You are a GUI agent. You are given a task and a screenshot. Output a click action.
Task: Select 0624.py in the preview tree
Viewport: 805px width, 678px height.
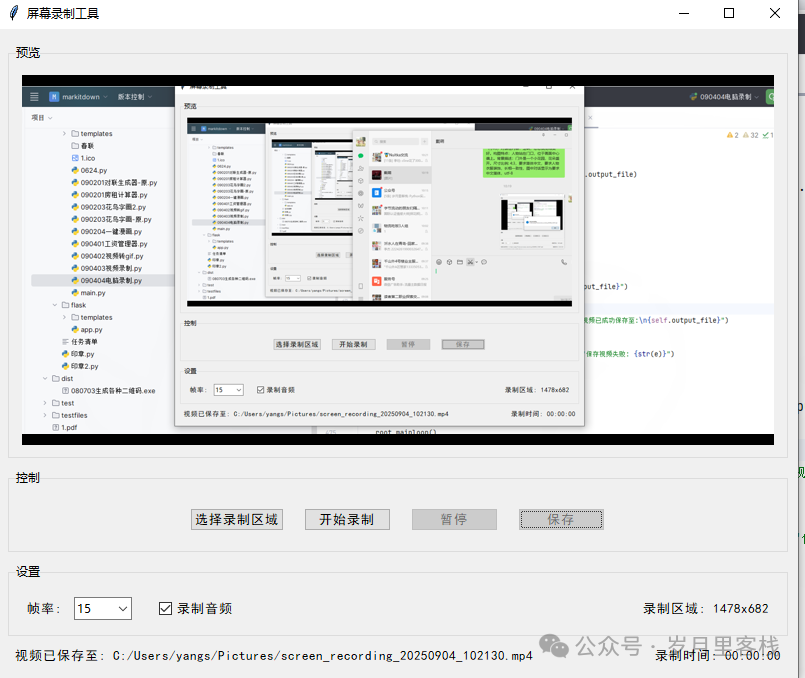[89, 170]
